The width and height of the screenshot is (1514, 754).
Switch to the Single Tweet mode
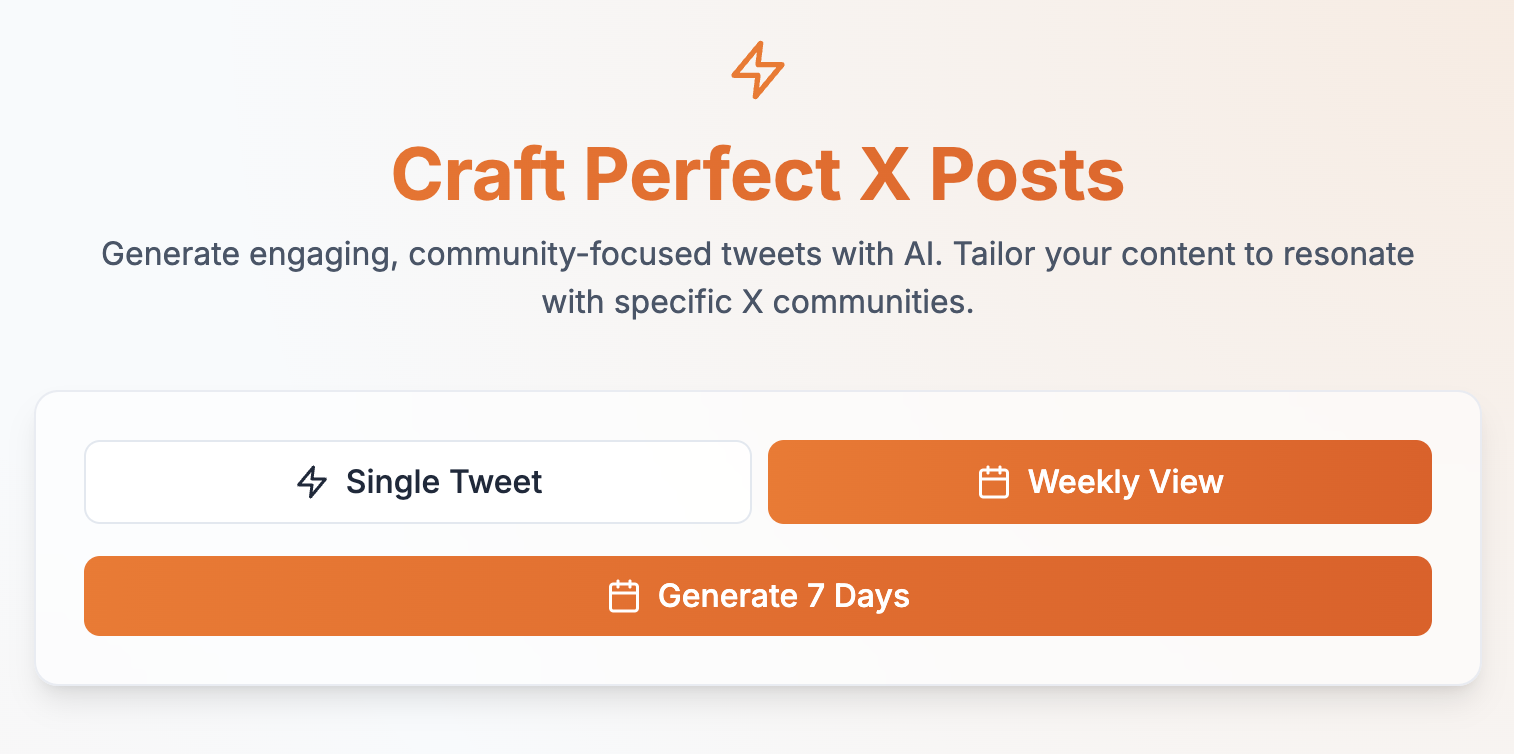pyautogui.click(x=417, y=482)
